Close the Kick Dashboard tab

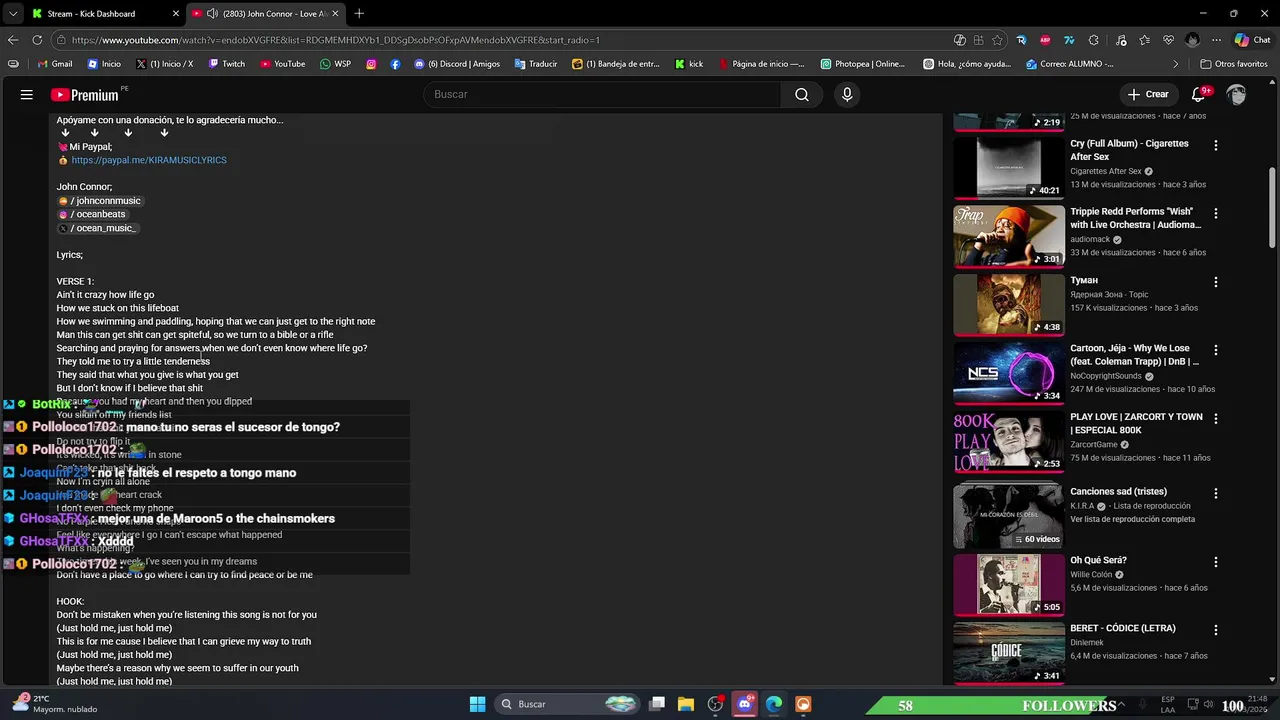(177, 13)
